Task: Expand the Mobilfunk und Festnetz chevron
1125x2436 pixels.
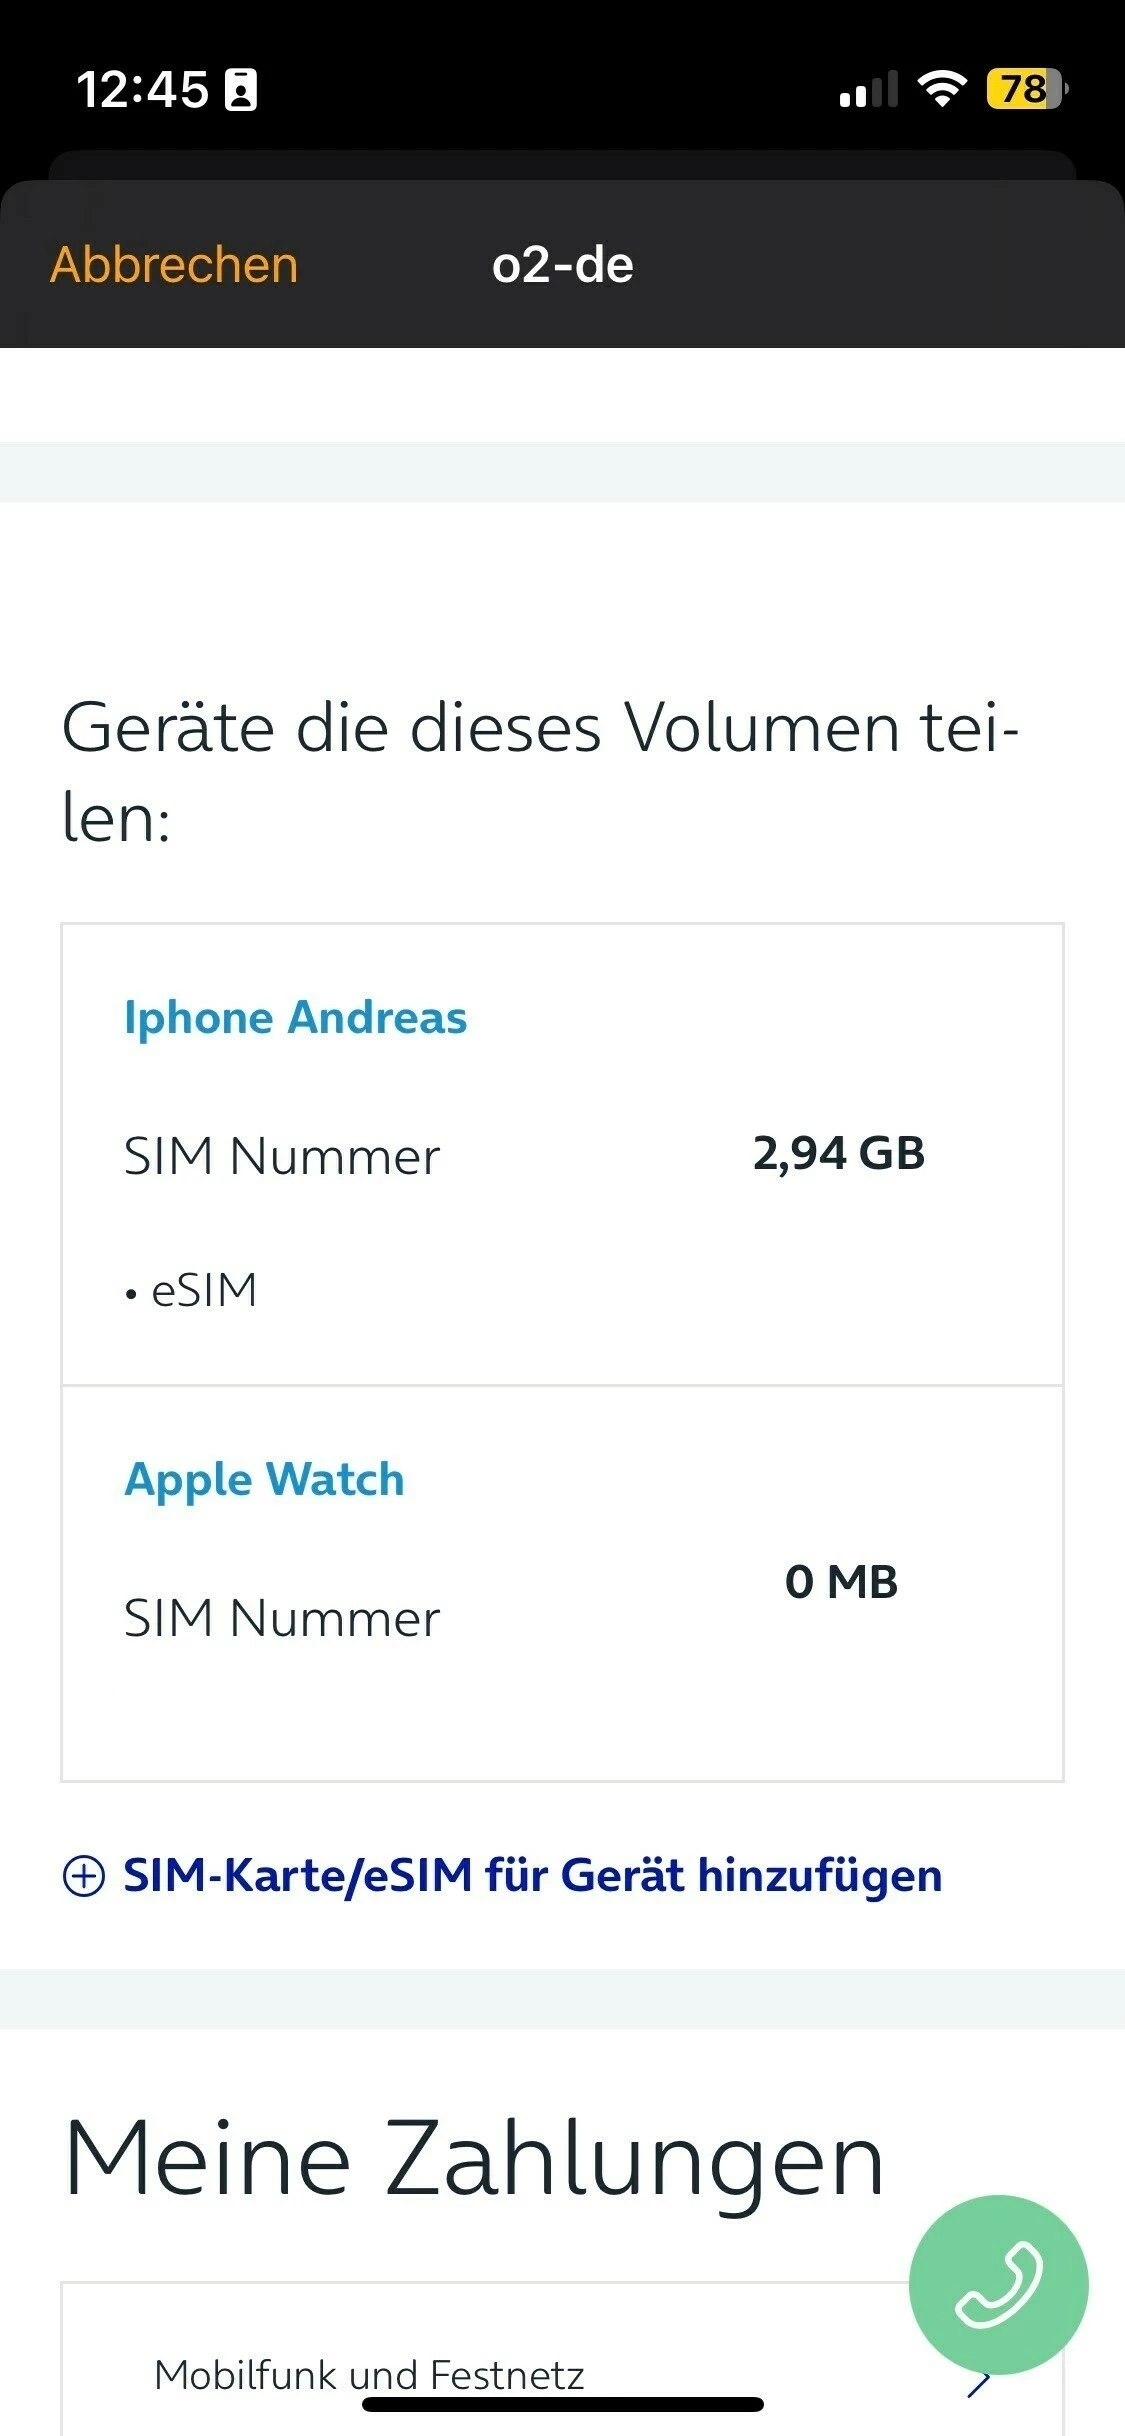Action: (x=979, y=2382)
